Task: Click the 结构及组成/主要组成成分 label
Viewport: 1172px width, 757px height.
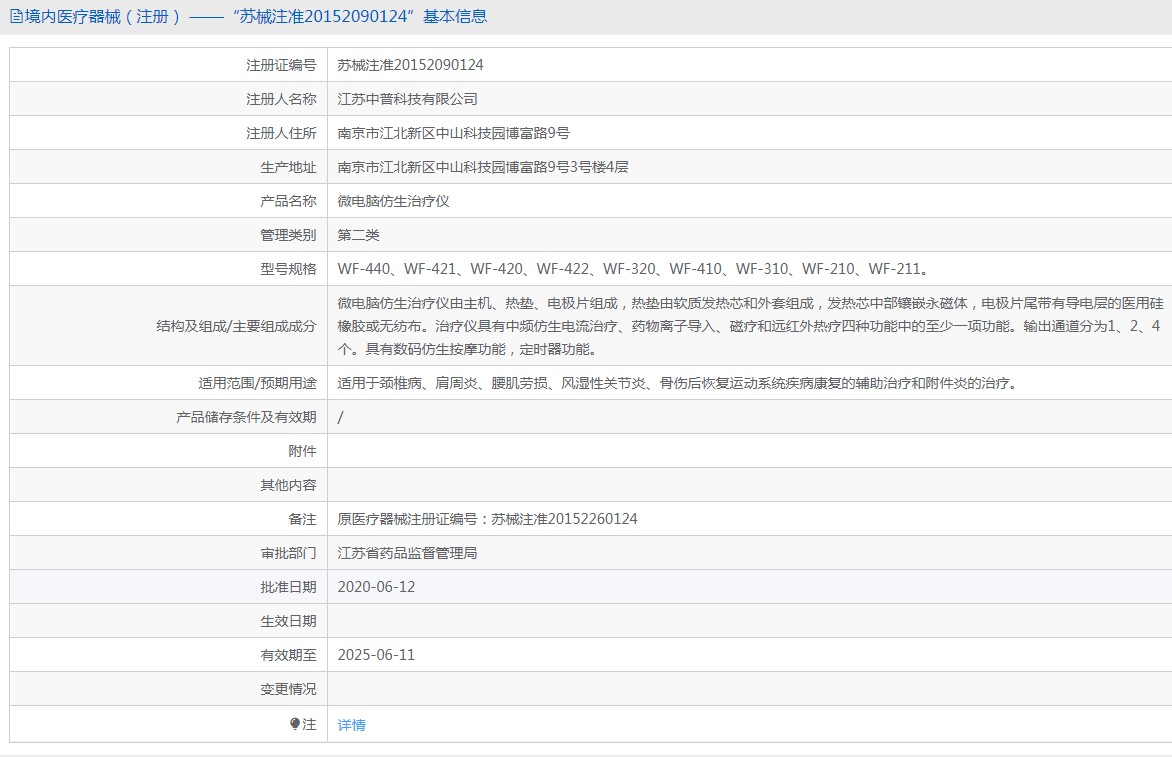Action: 236,326
